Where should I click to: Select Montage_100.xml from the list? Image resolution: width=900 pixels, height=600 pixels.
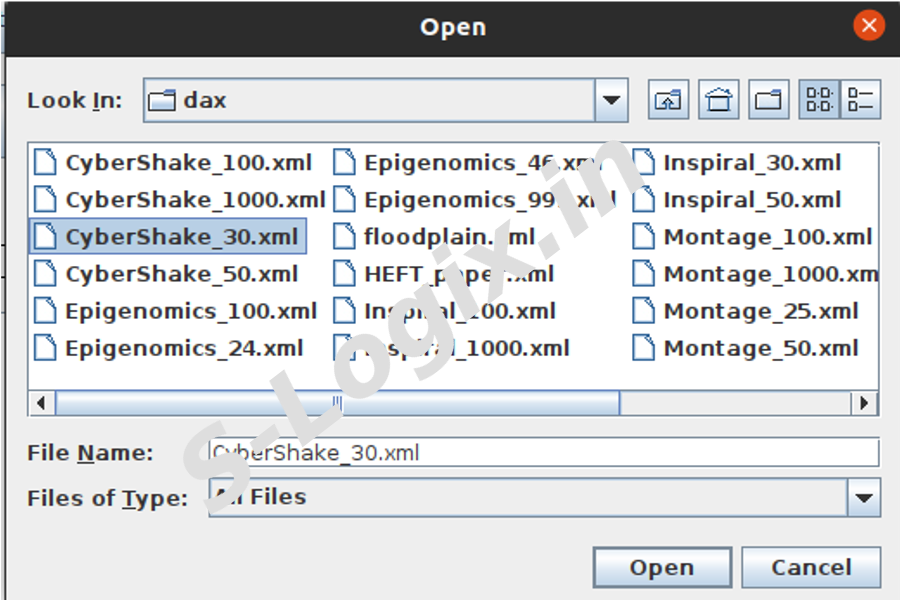(x=767, y=237)
